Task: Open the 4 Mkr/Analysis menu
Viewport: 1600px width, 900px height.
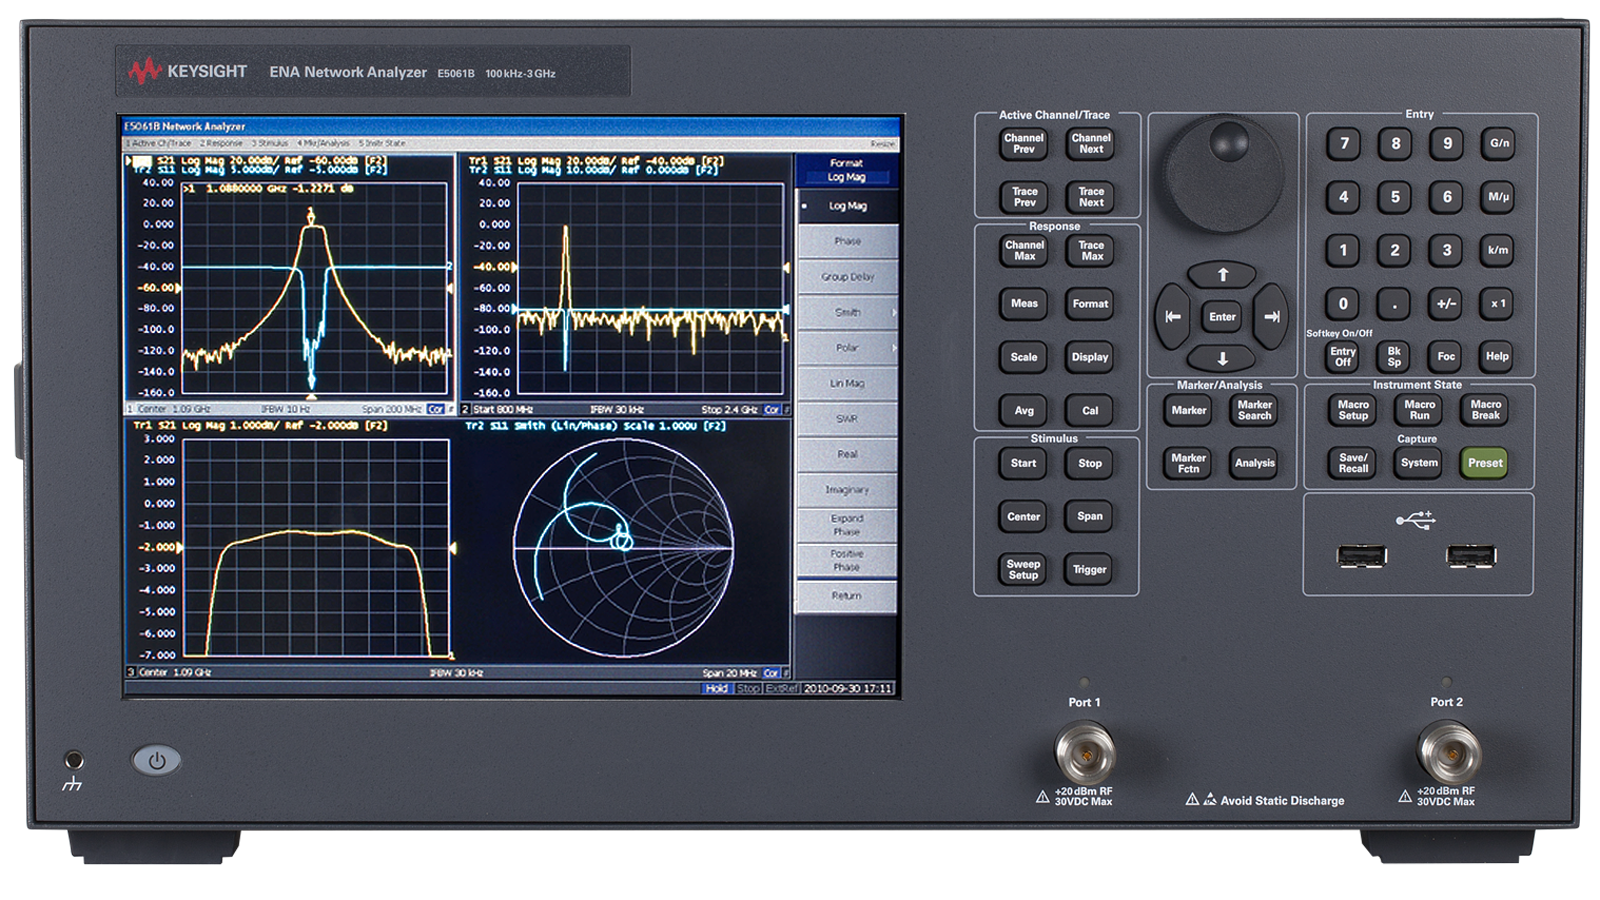Action: click(323, 143)
